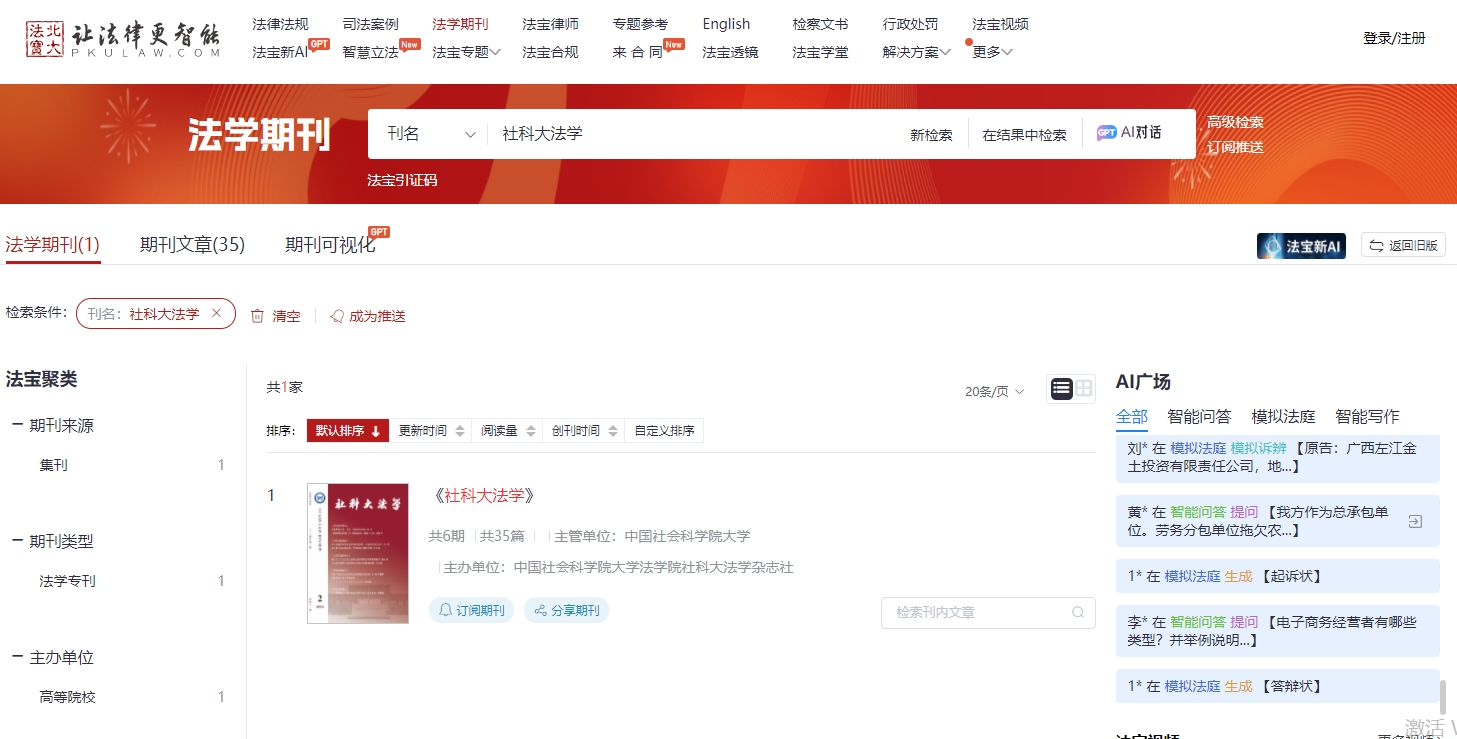Screen dimensions: 1457x739
Task: Click arrow icon on 黄* 智能问答 card
Action: click(x=1415, y=521)
